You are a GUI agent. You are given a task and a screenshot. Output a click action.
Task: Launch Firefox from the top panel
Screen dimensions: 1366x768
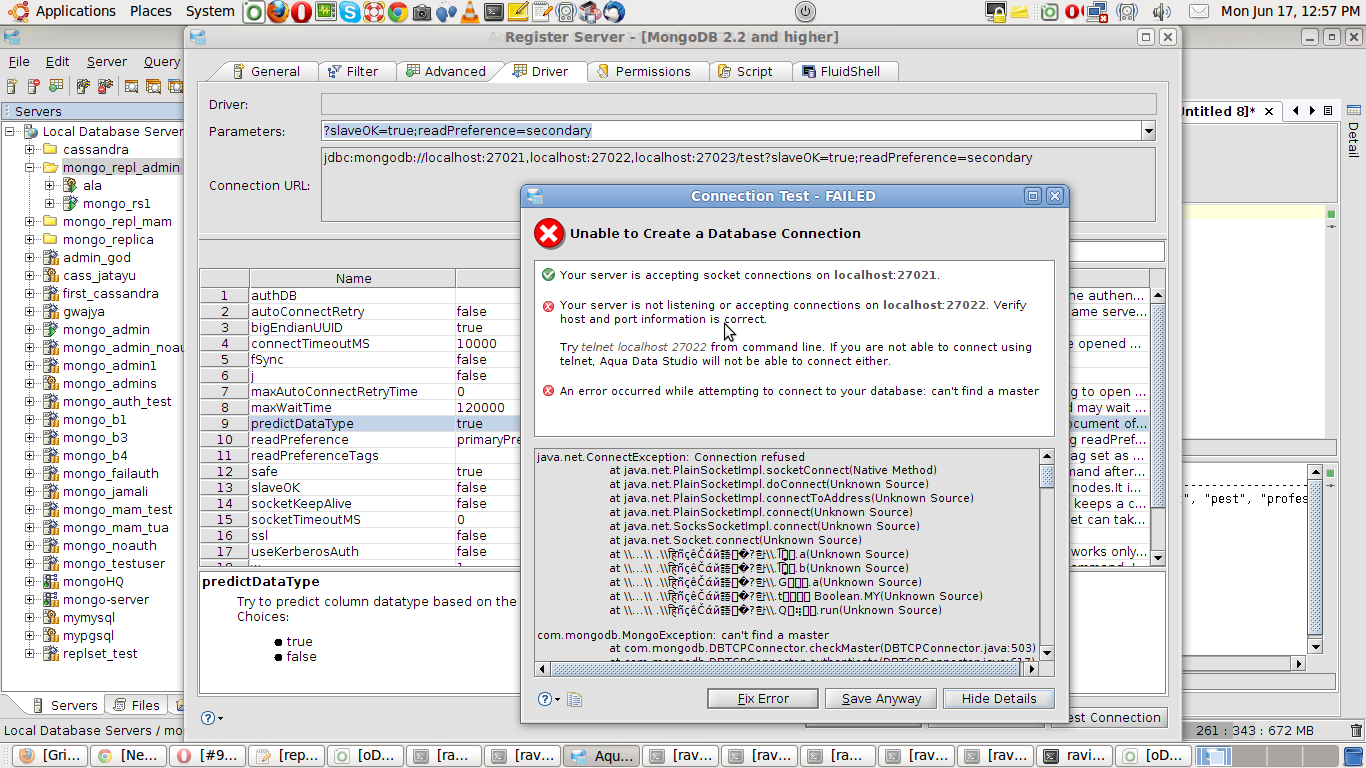(278, 12)
